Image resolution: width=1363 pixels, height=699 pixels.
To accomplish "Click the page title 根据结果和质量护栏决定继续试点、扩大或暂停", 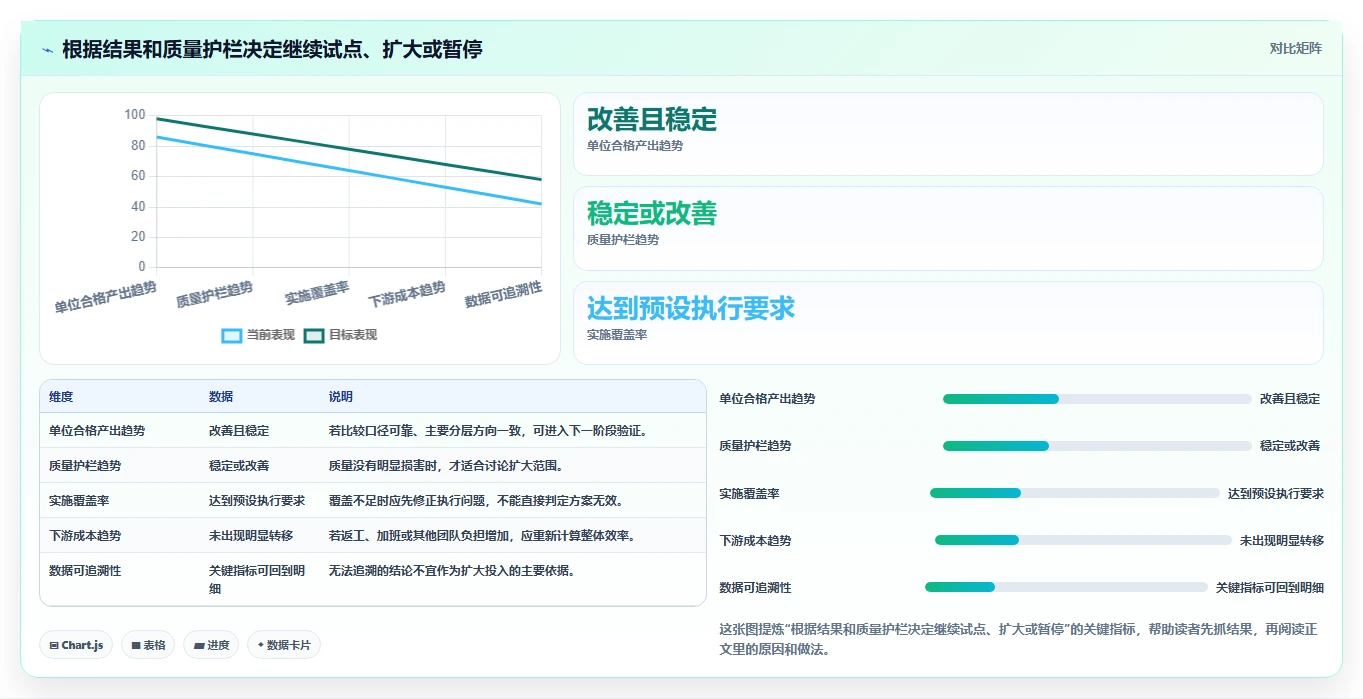I will (x=272, y=49).
